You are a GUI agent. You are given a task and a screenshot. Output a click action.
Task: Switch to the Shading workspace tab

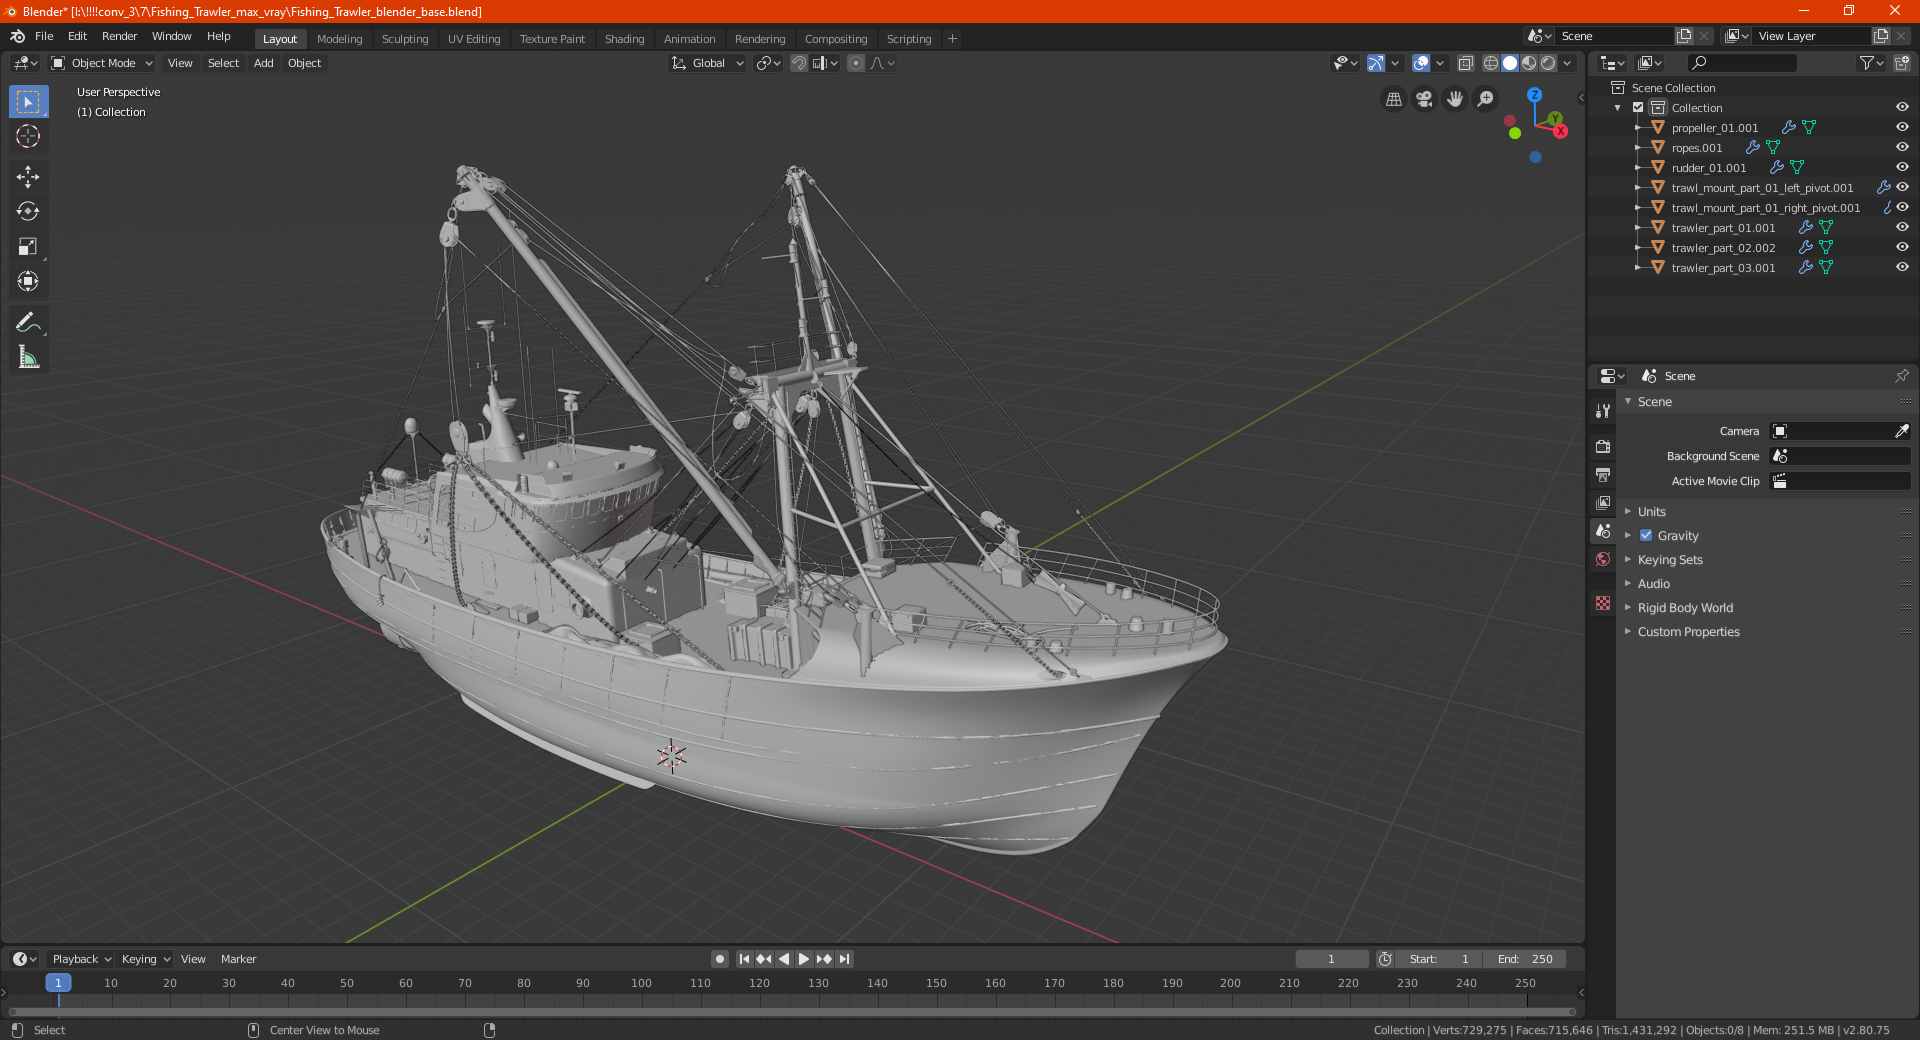point(624,39)
